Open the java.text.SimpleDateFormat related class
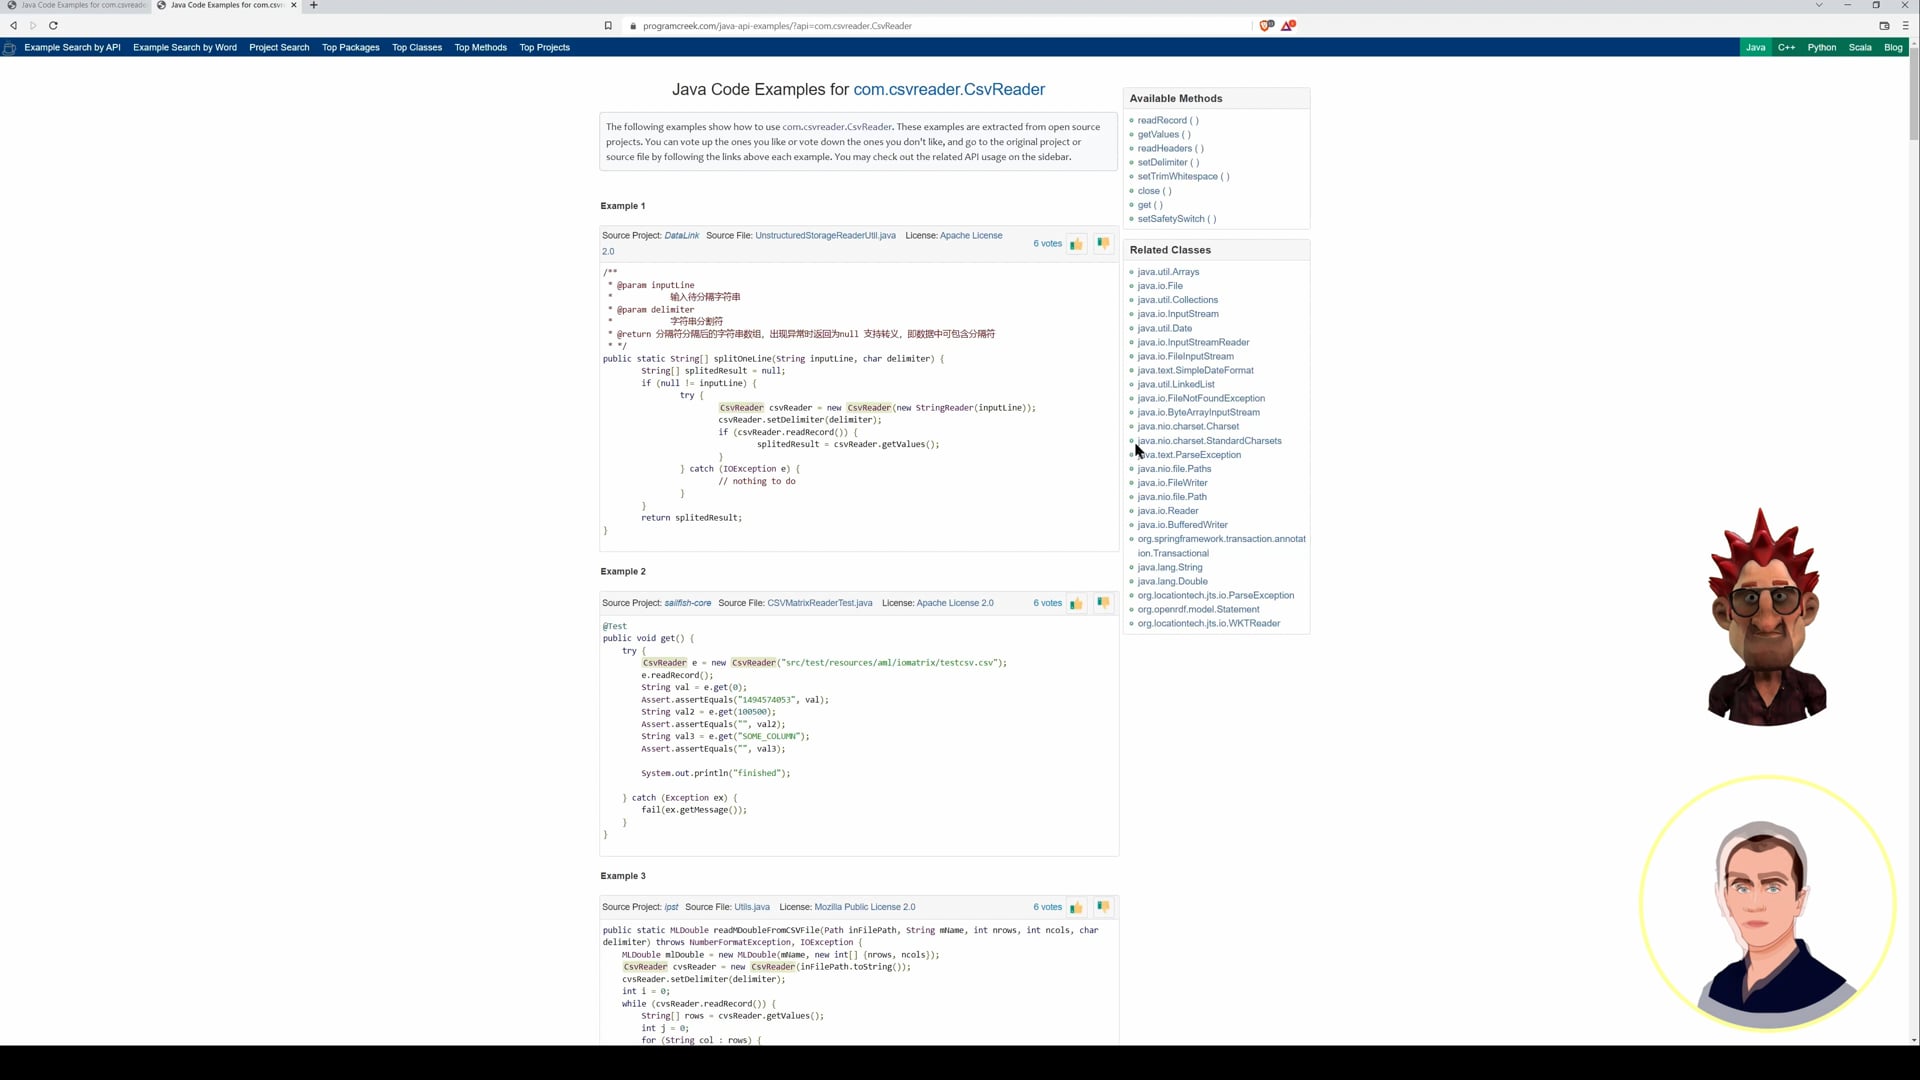This screenshot has height=1080, width=1920. click(1195, 370)
